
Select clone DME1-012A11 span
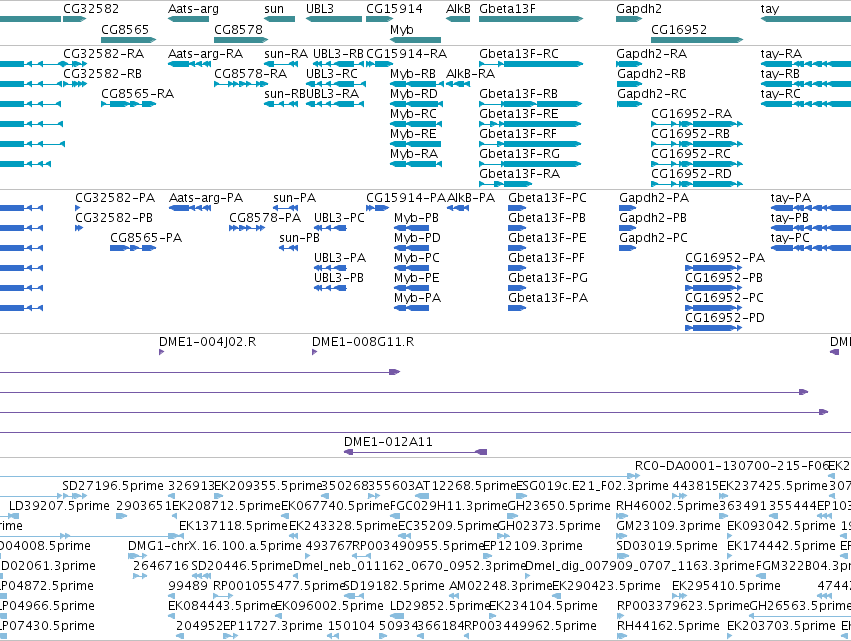point(416,452)
